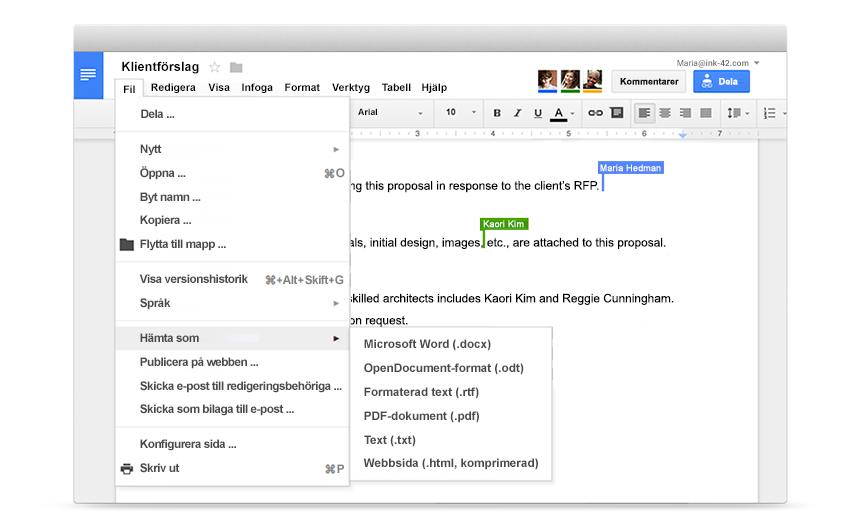Viewport: 853px width, 532px height.
Task: Justify the text
Action: pos(706,113)
